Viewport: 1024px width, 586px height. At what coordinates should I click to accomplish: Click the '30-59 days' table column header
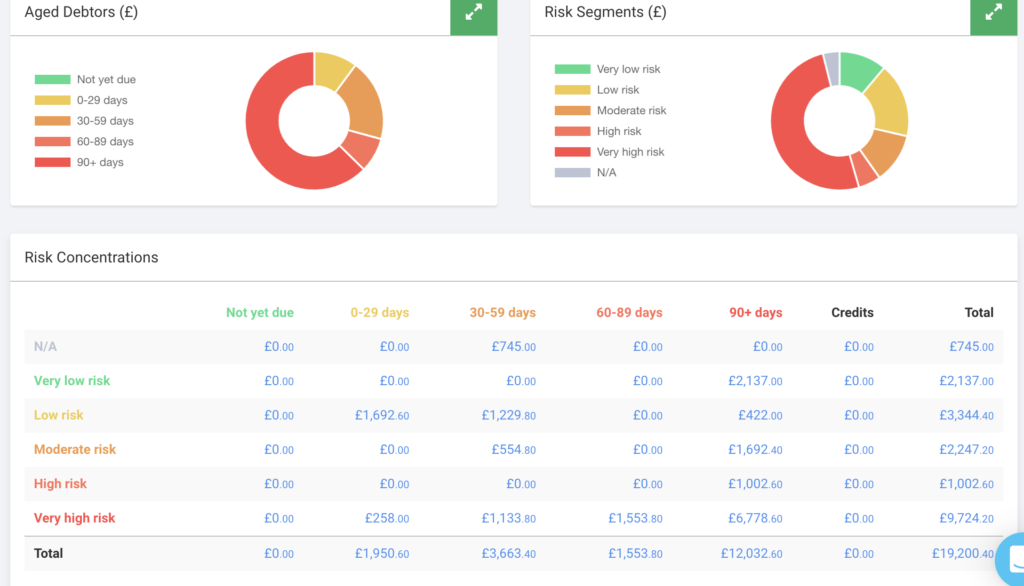pos(502,313)
